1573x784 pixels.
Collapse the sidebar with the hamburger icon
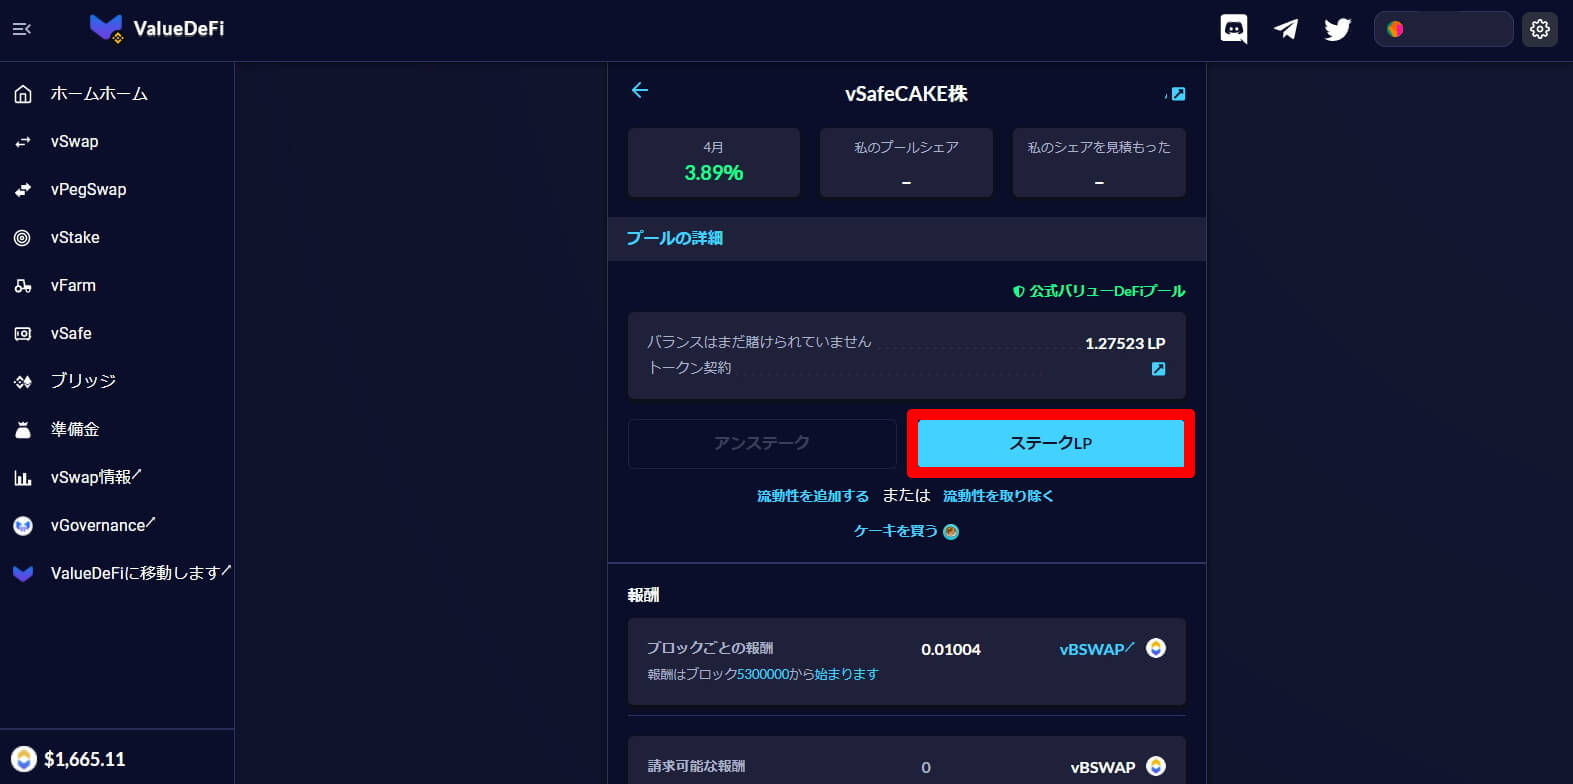pos(22,29)
